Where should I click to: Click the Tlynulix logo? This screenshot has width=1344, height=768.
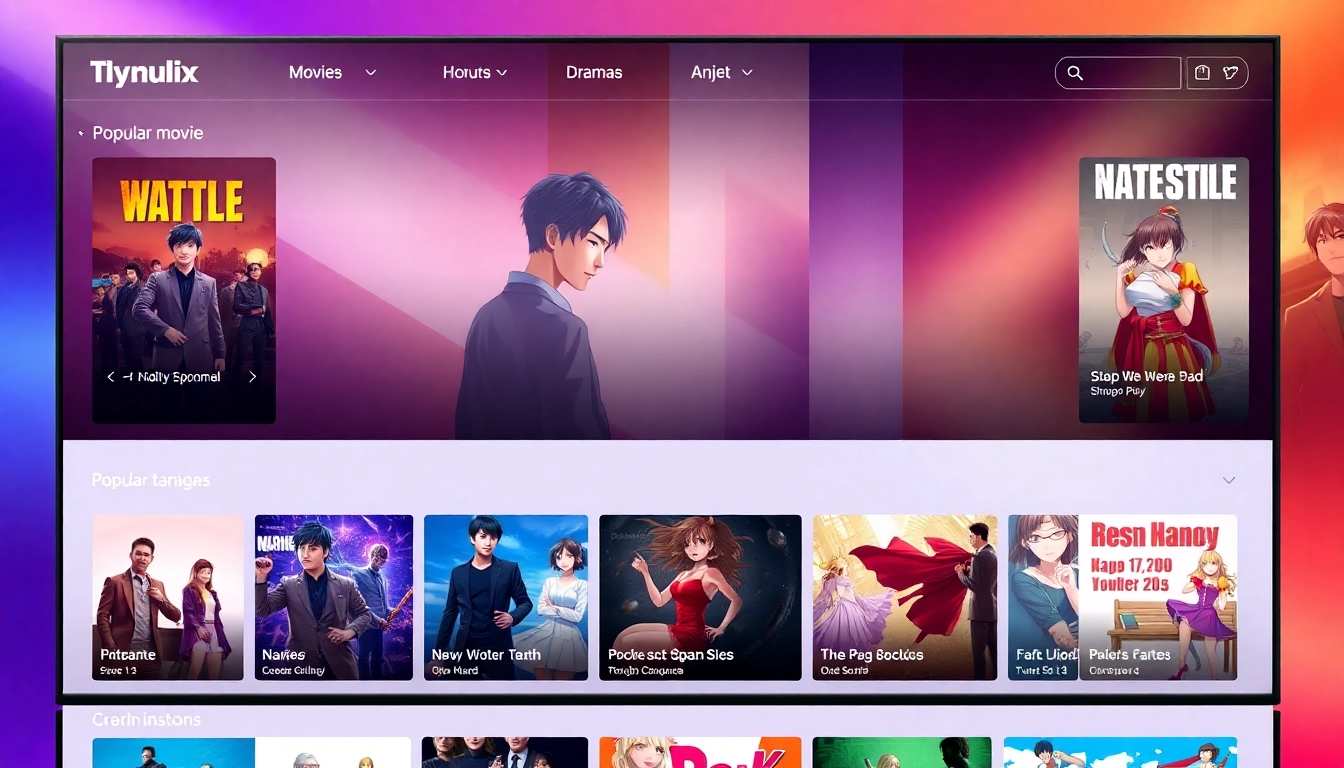point(144,73)
